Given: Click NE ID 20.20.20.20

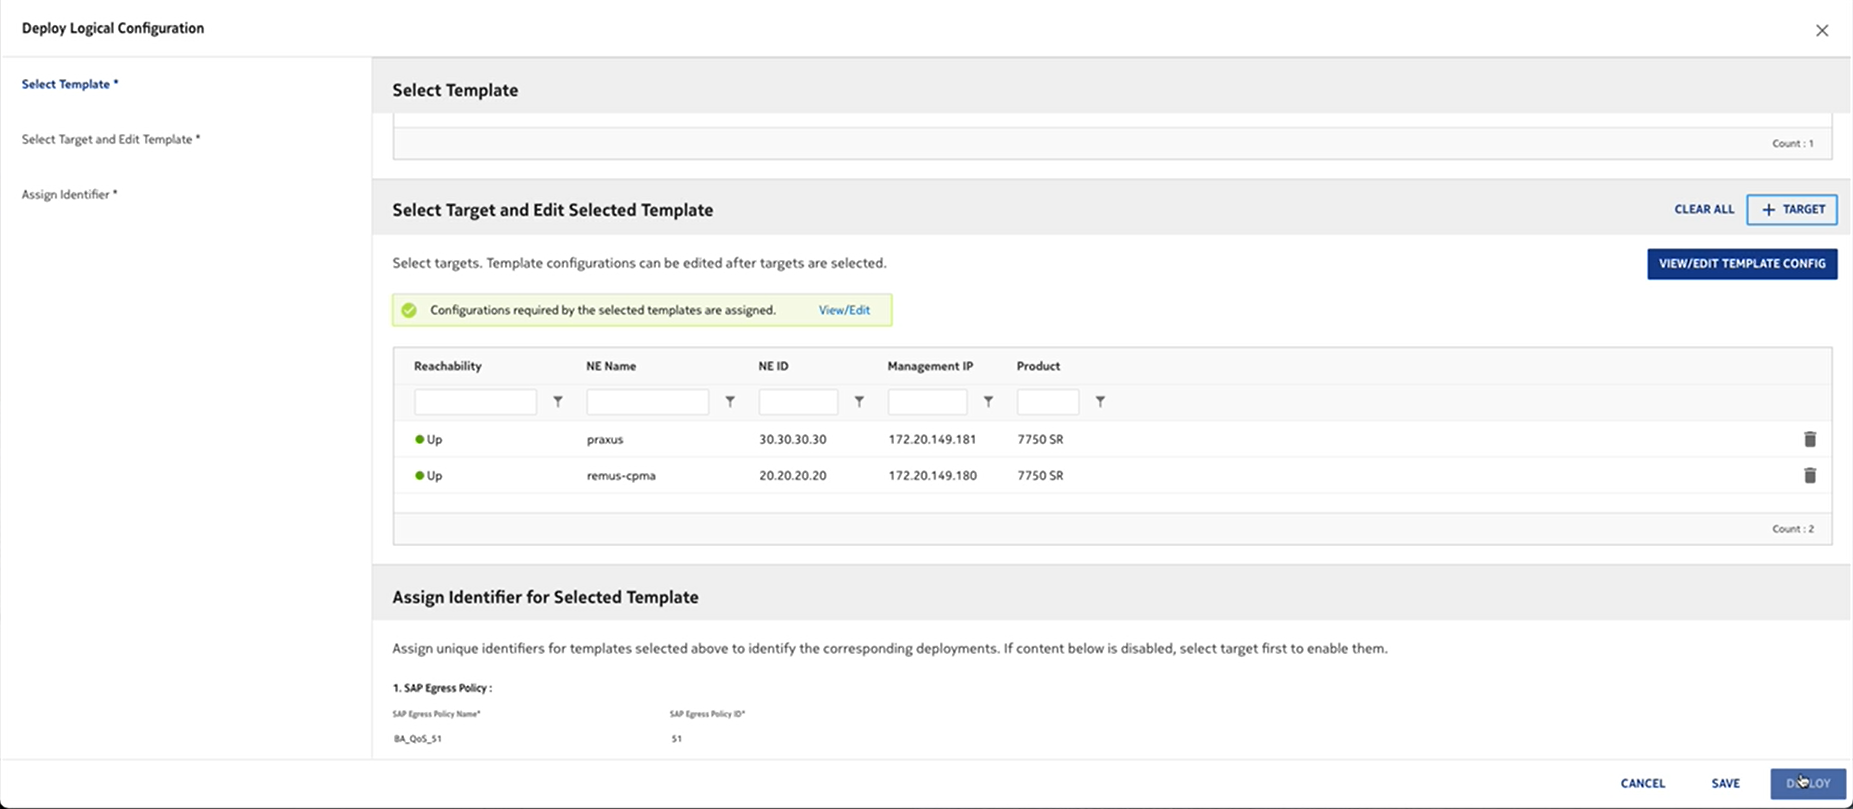Looking at the screenshot, I should (x=792, y=475).
